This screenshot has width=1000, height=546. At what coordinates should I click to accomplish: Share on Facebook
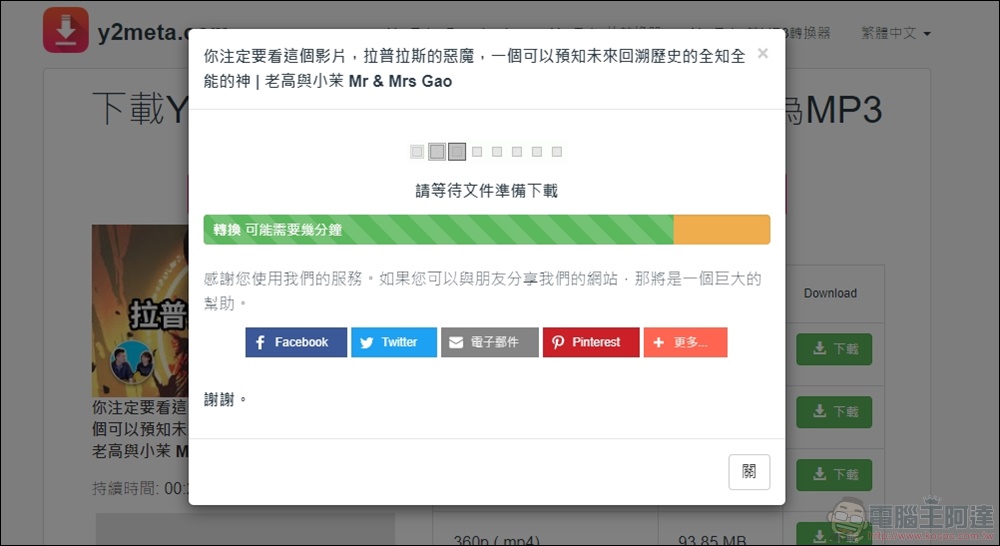[296, 342]
